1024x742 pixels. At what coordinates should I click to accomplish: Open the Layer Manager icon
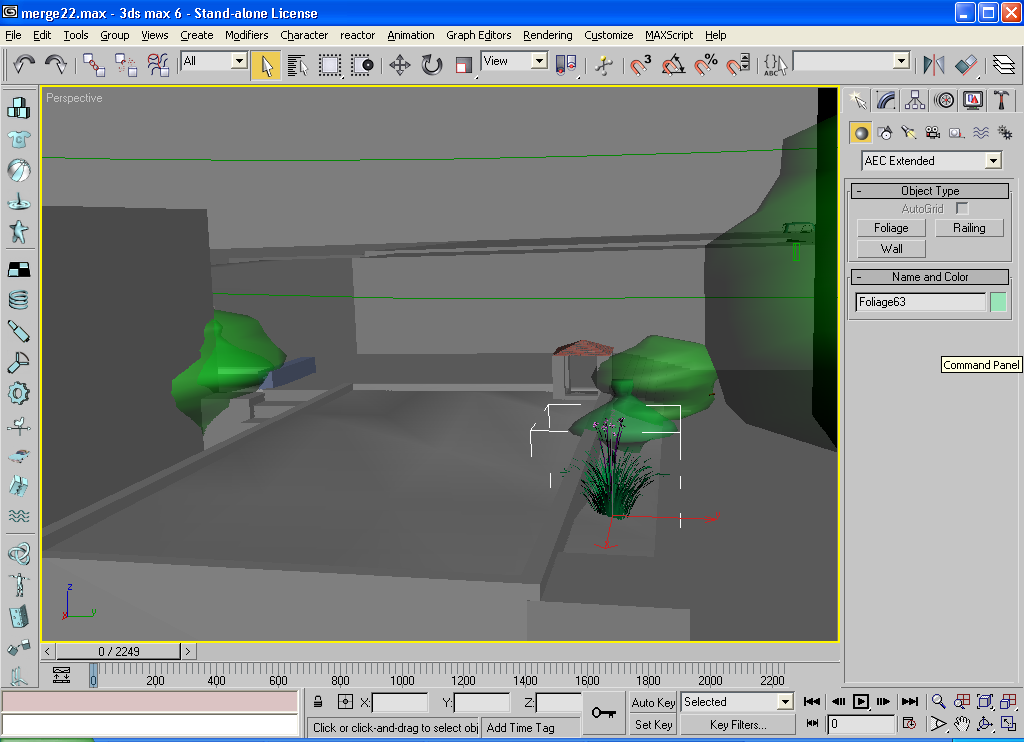click(1004, 65)
